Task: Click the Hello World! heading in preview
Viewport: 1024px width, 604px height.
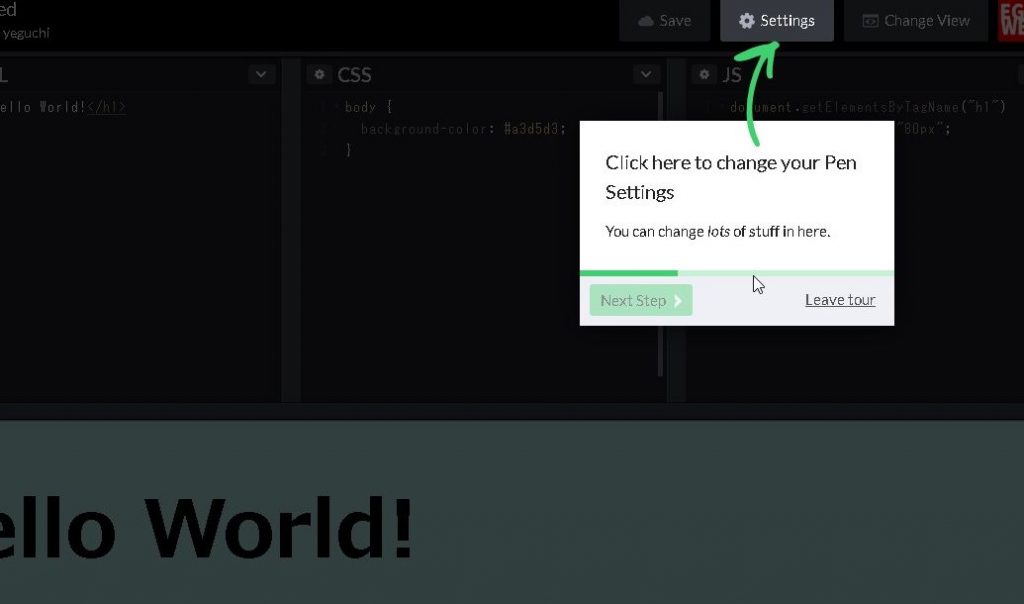Action: pos(205,526)
